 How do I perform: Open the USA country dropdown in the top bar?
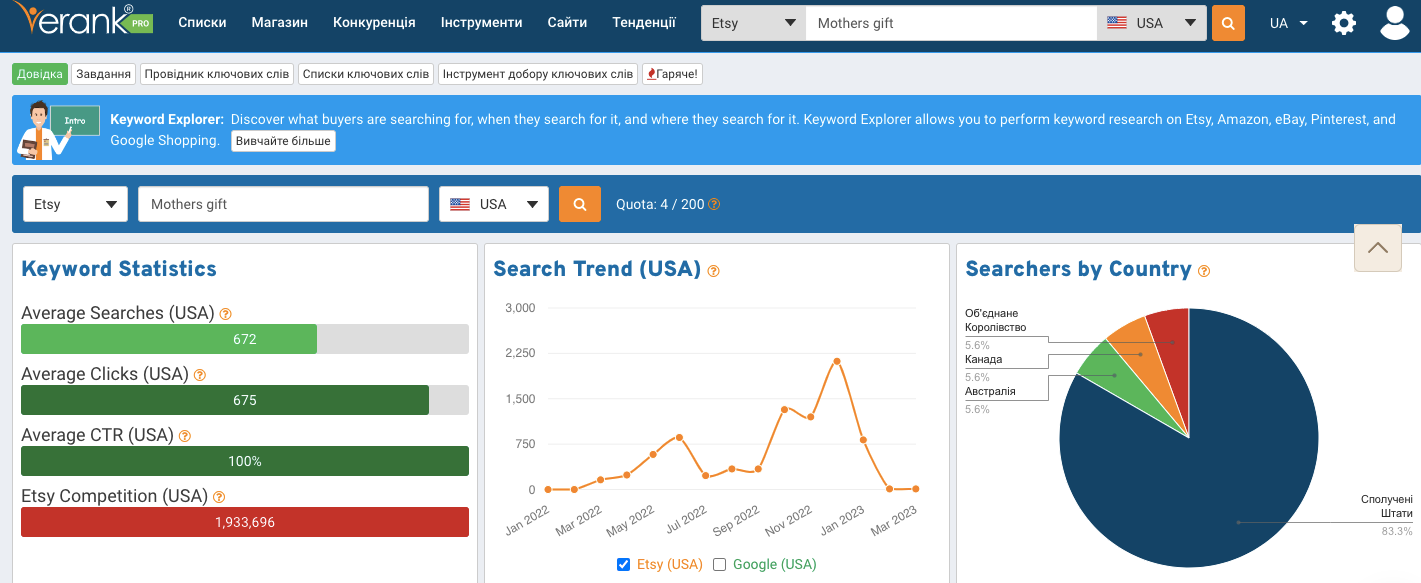click(1151, 23)
